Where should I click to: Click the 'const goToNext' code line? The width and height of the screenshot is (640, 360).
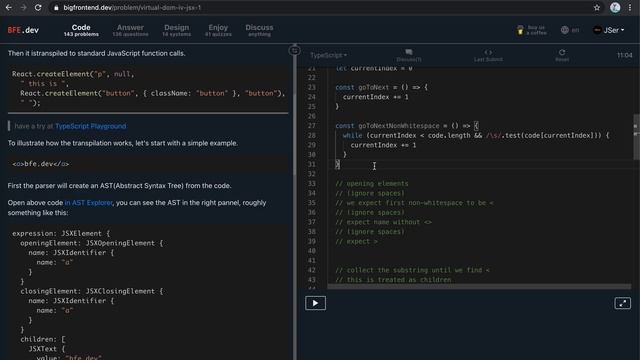[382, 87]
